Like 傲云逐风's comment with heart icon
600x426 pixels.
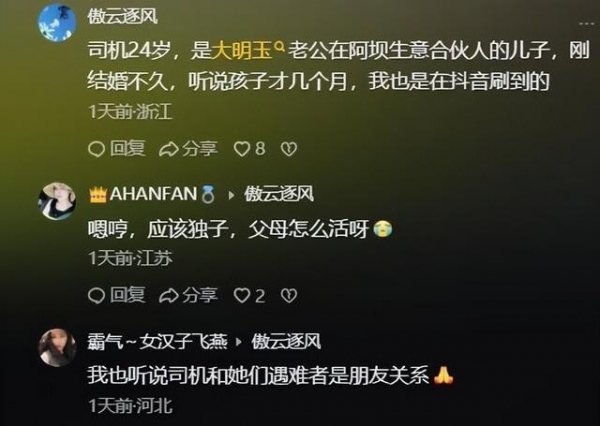pos(249,149)
